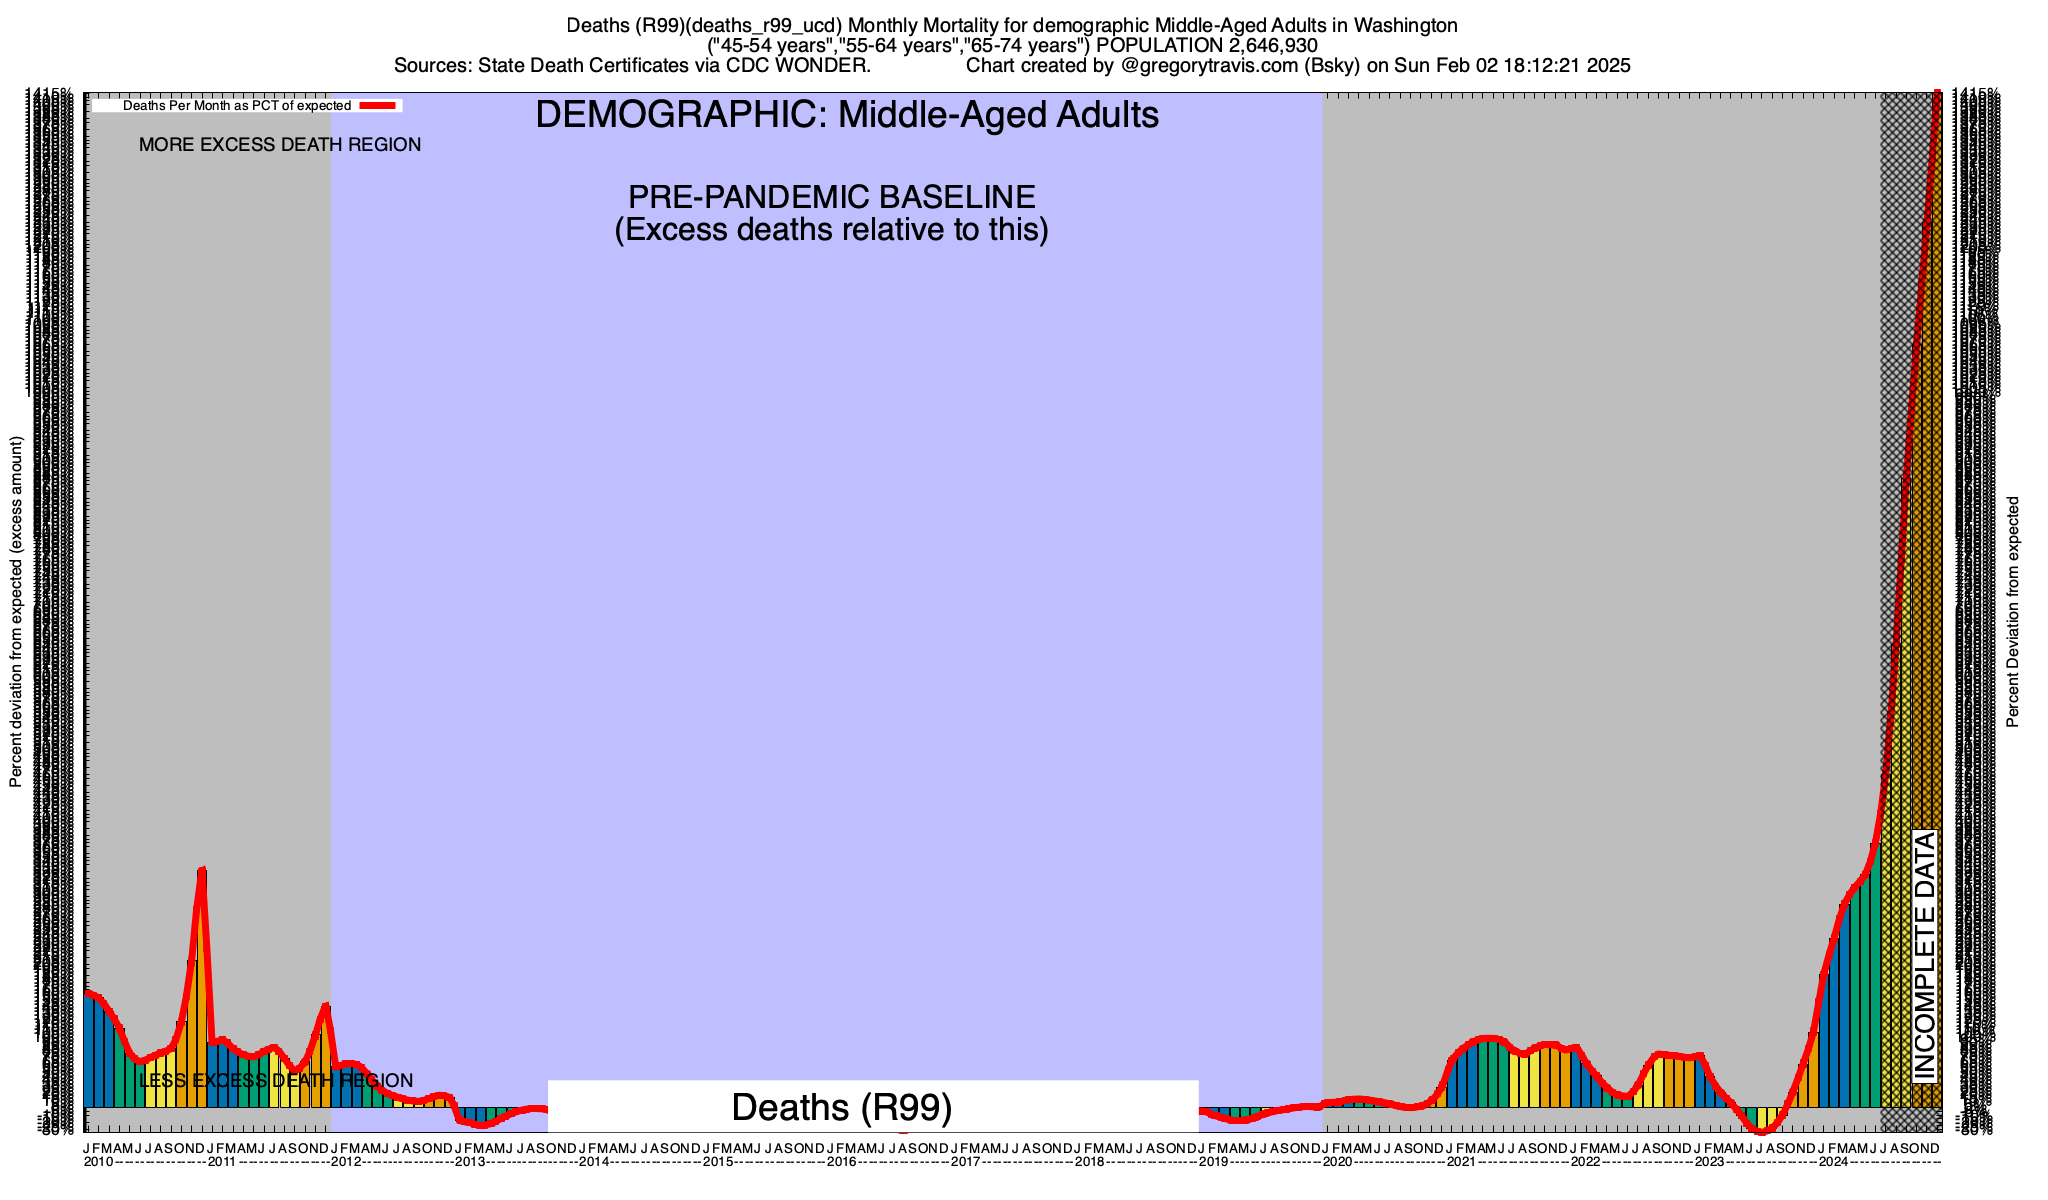Click the 2022 year label on x-axis
This screenshot has width=2048, height=1200.
pyautogui.click(x=1586, y=1162)
